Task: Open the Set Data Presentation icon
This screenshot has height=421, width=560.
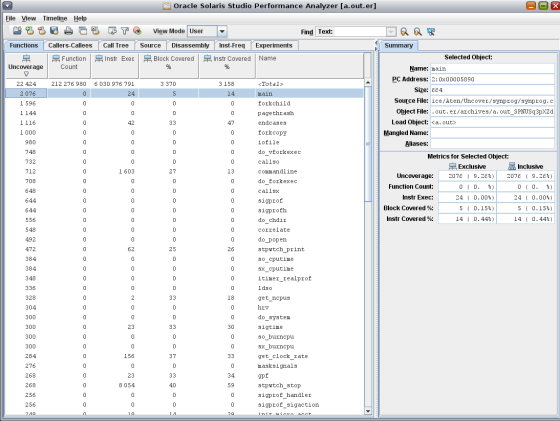Action: pyautogui.click(x=112, y=31)
